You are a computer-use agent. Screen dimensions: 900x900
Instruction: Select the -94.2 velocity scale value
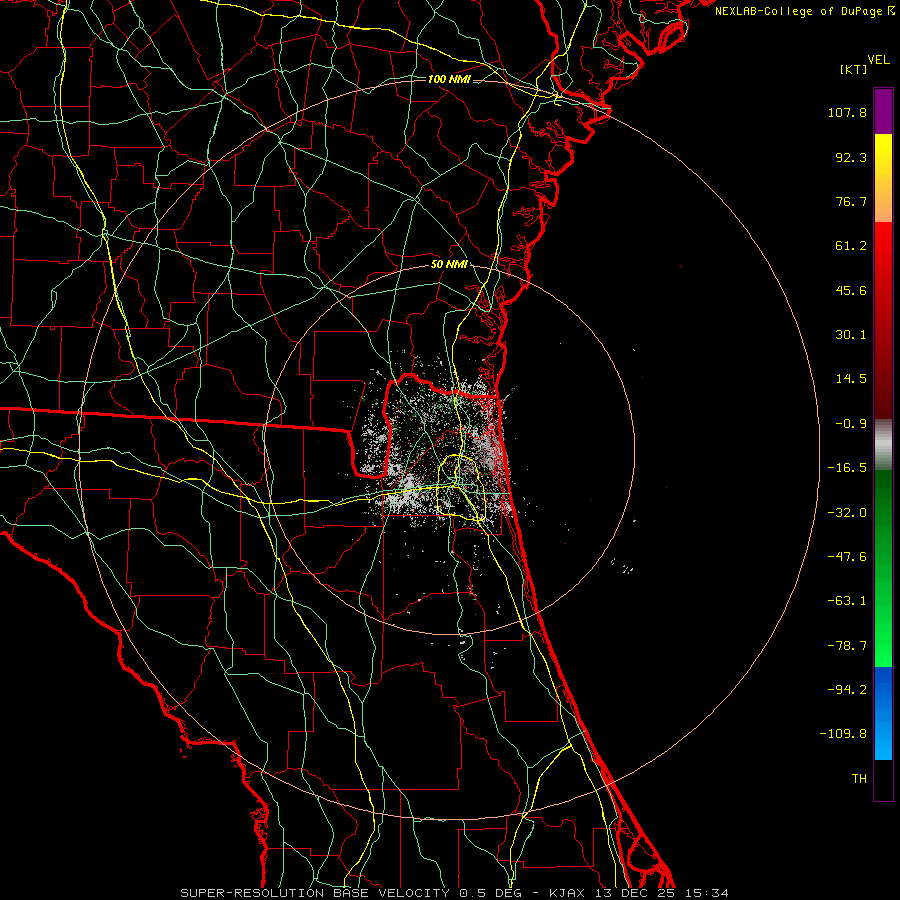(x=847, y=690)
